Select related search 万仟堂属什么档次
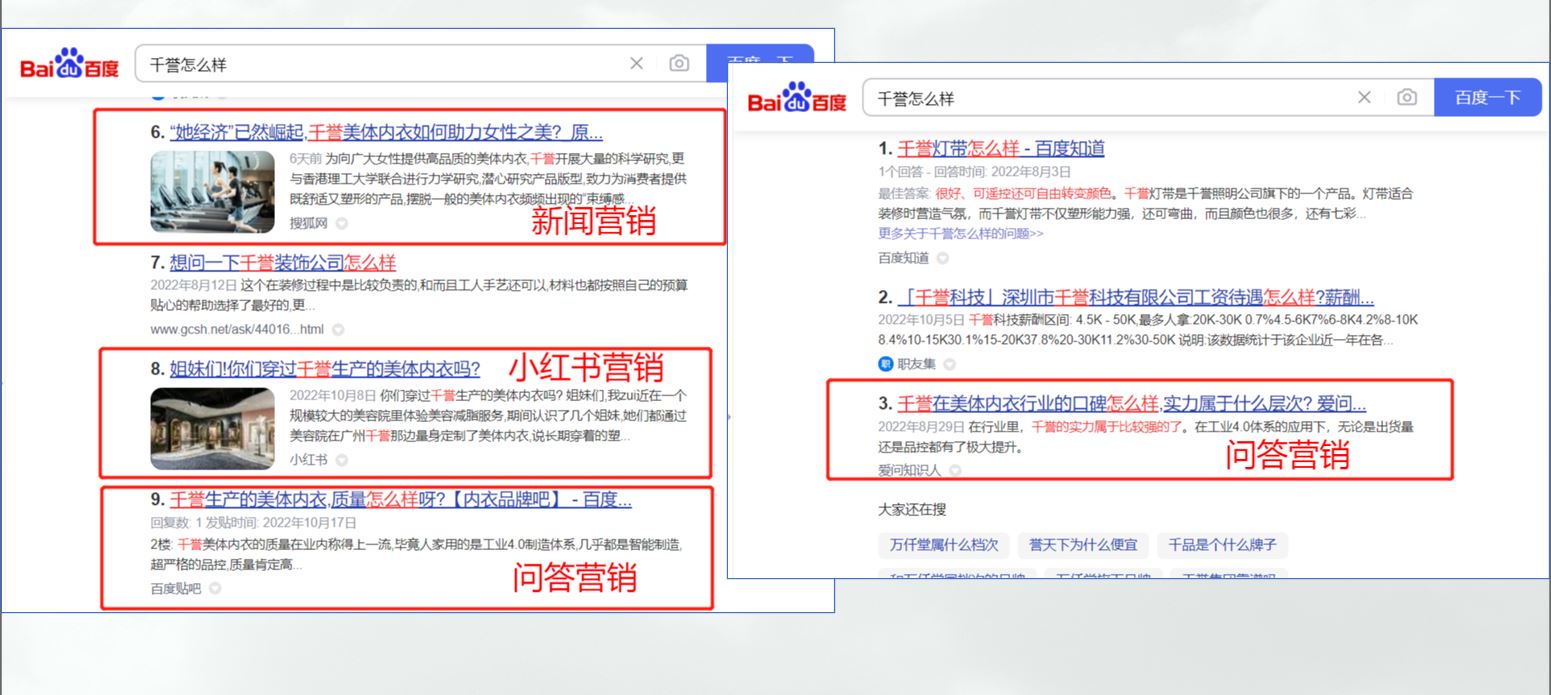 [943, 545]
